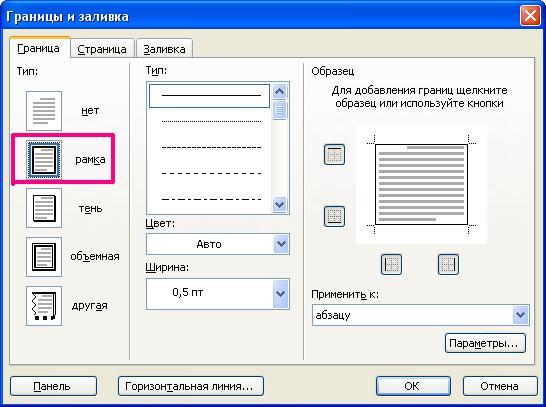The width and height of the screenshot is (546, 407).
Task: Click the 'объемная' label text
Action: point(95,257)
